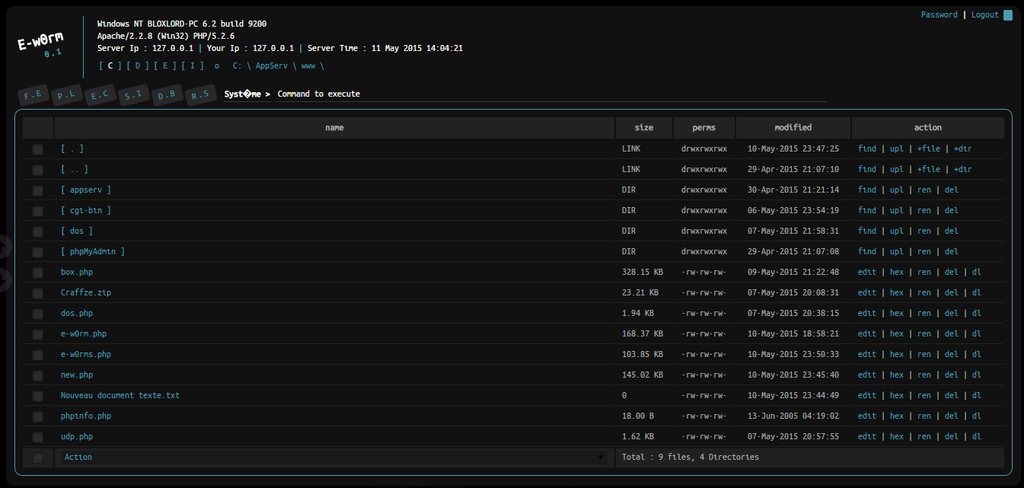
Task: Tick the checkbox for box.php
Action: (38, 272)
